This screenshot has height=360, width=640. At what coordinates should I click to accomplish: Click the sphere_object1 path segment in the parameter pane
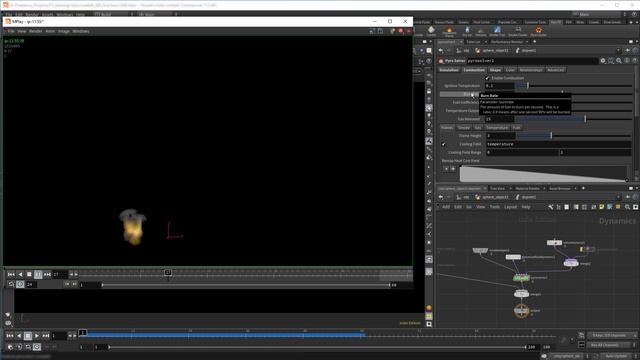pyautogui.click(x=492, y=51)
